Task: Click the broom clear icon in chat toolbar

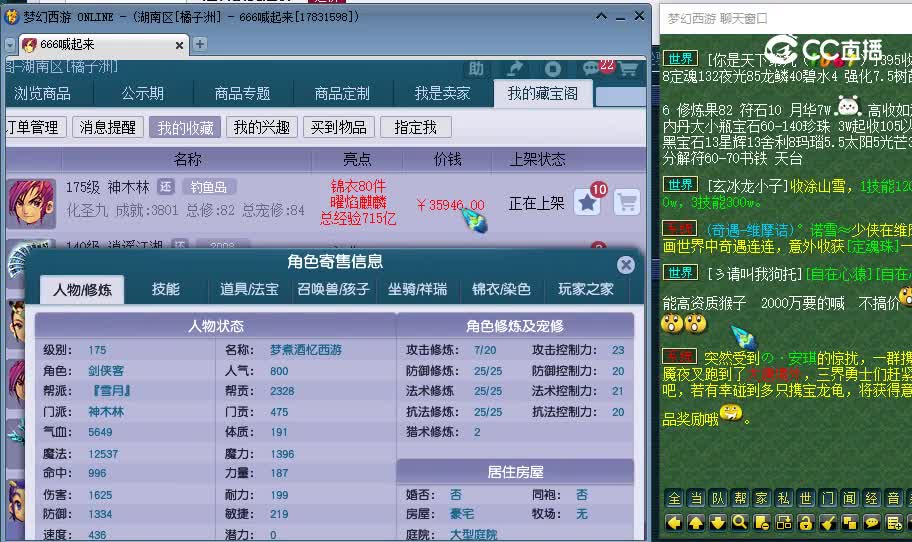Action: pos(828,523)
